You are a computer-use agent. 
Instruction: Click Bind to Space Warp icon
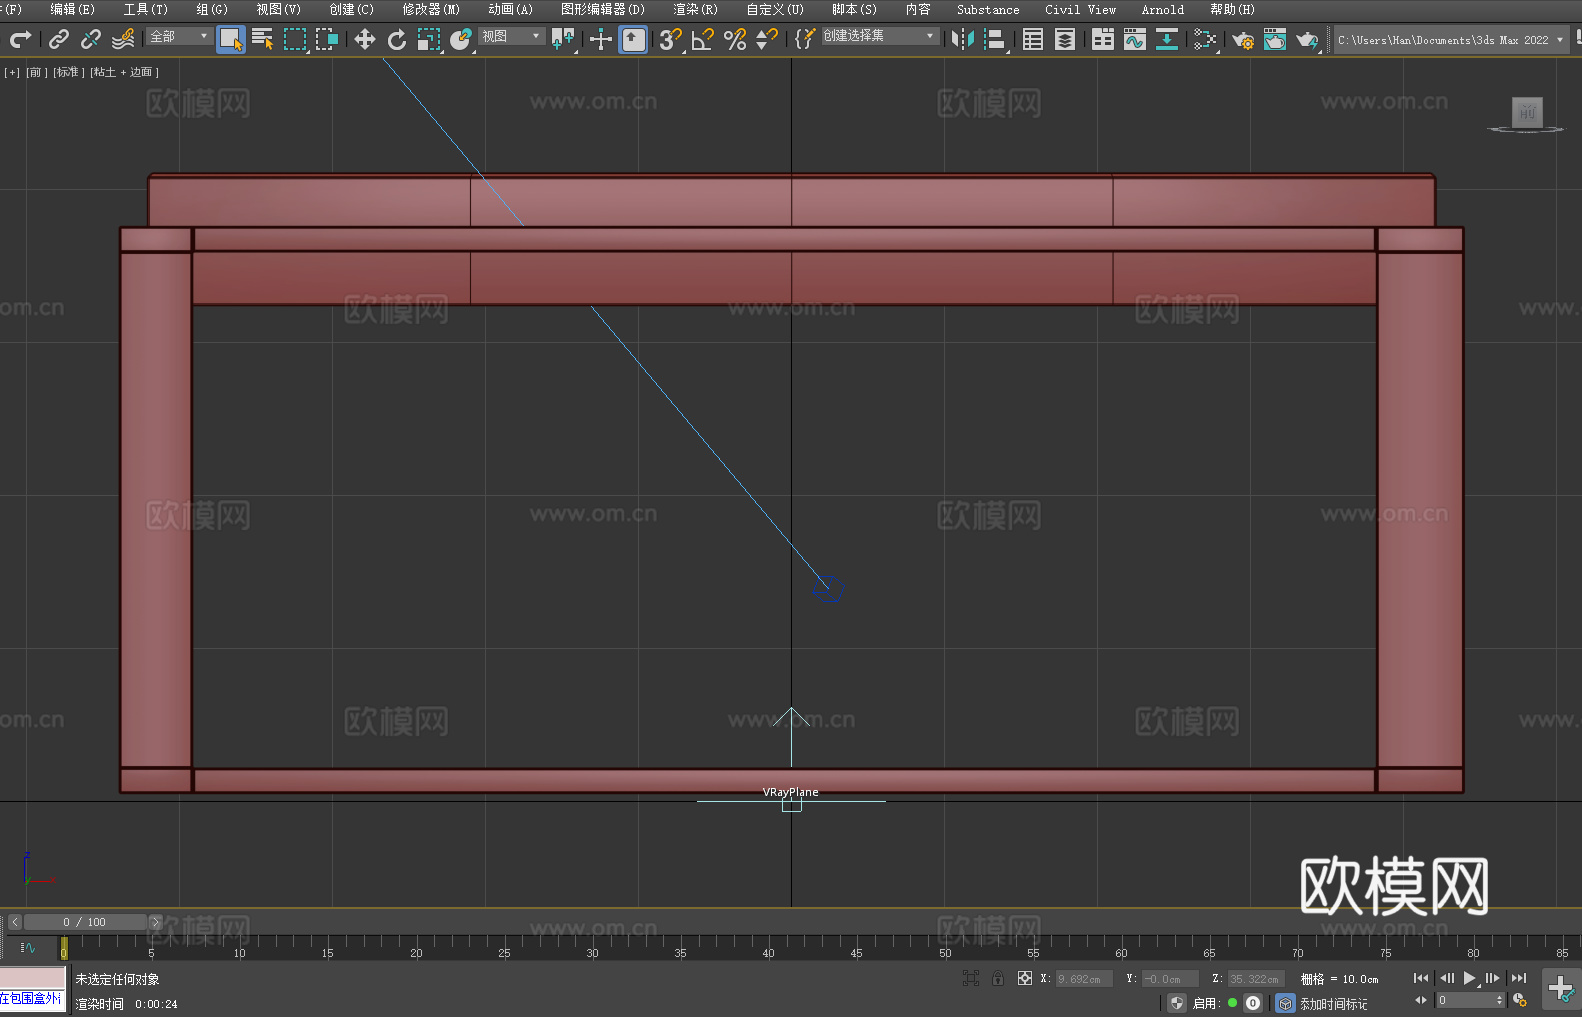coord(123,39)
